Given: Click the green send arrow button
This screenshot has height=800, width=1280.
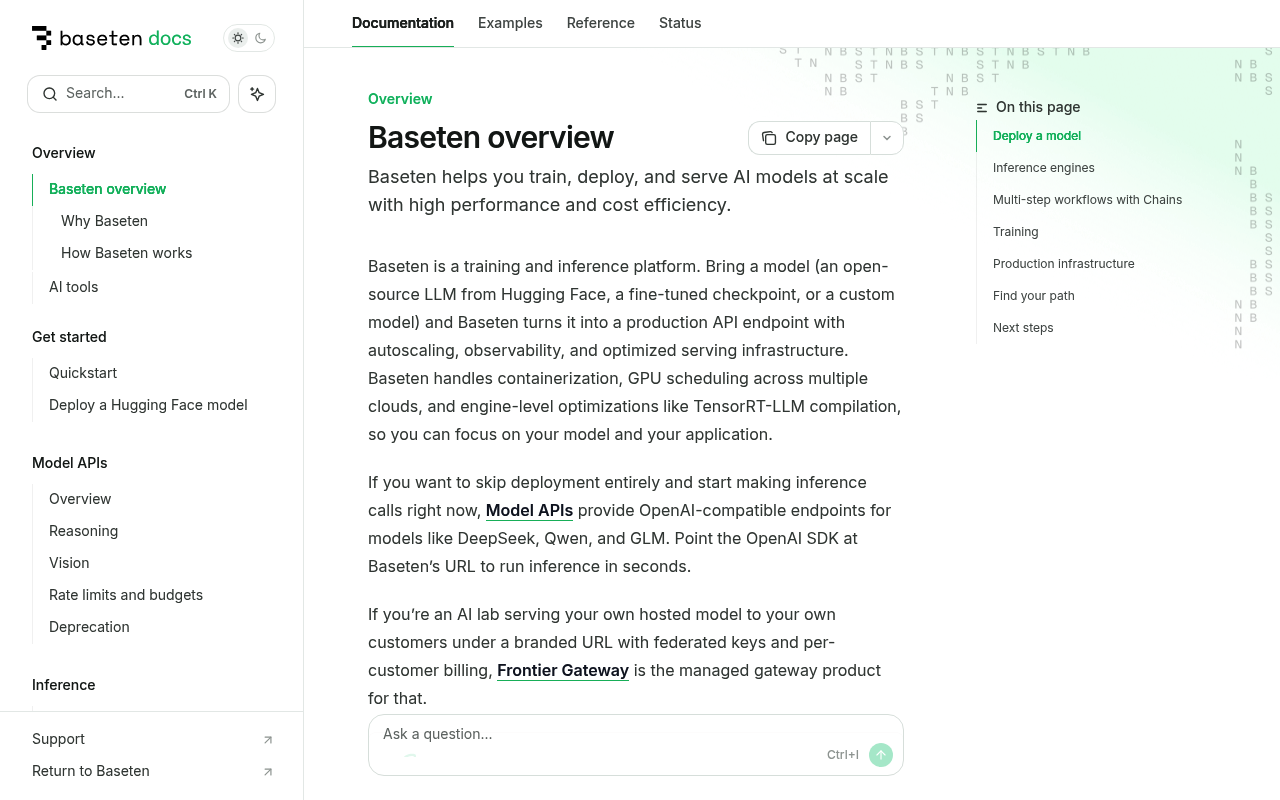Looking at the screenshot, I should point(881,755).
